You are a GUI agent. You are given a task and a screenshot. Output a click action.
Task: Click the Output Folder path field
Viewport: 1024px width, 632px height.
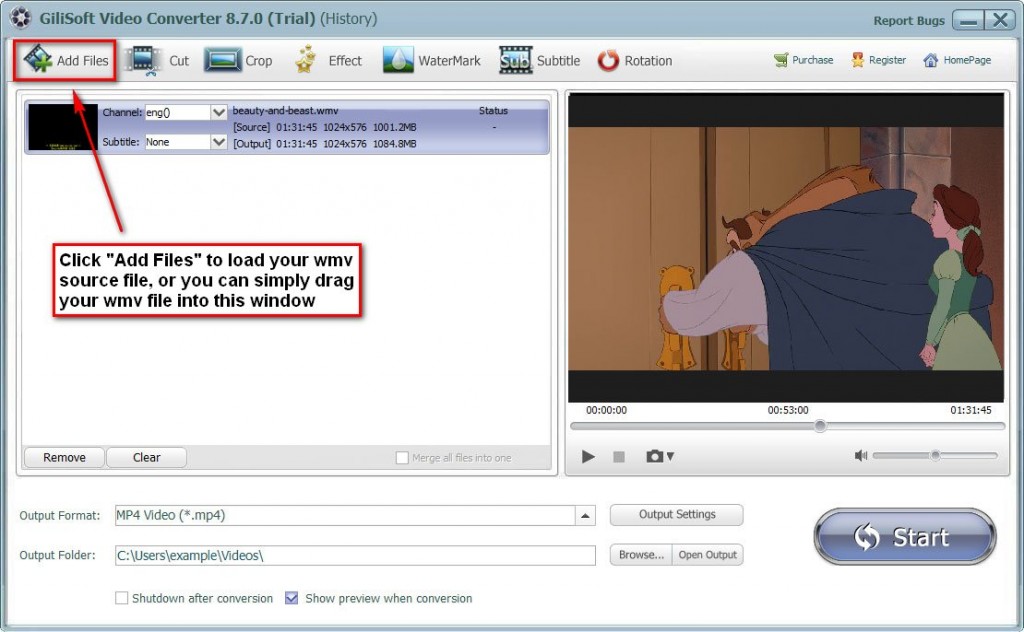(355, 556)
